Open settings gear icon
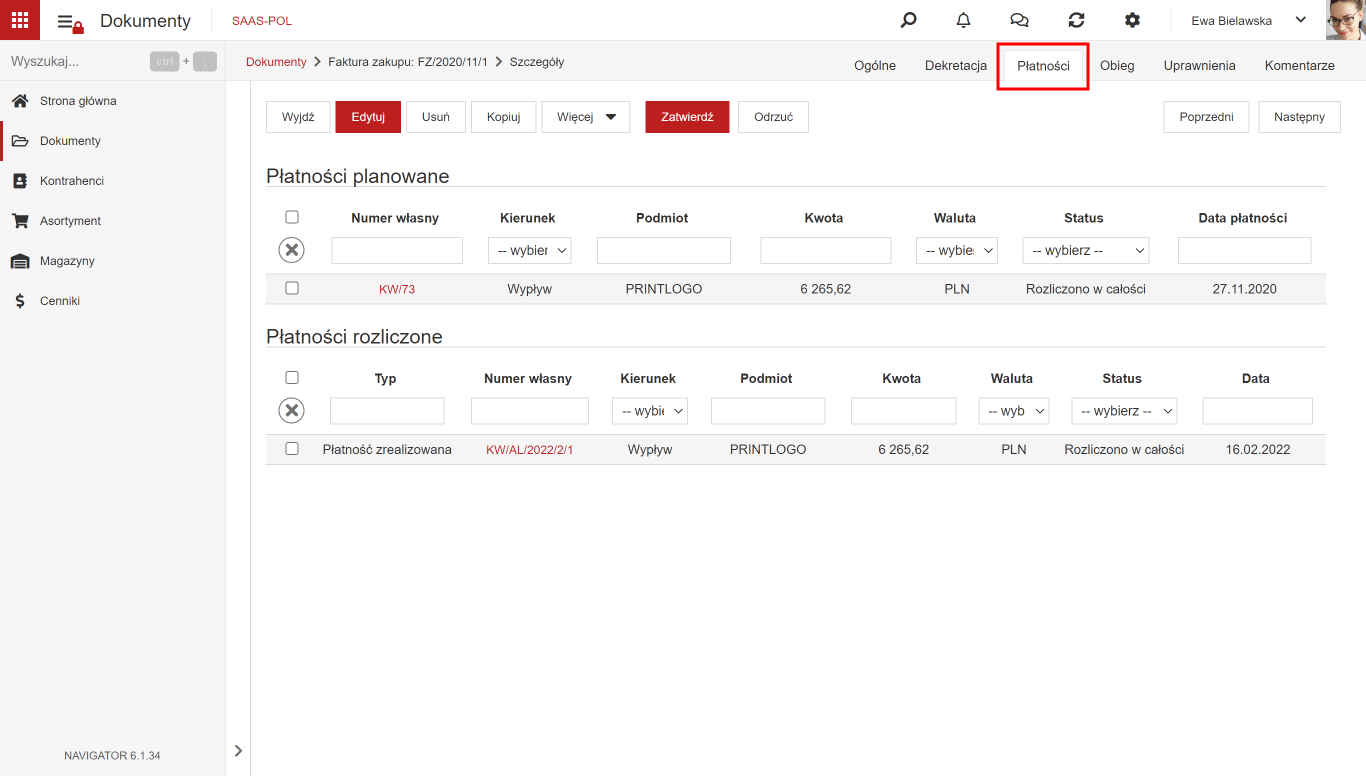The width and height of the screenshot is (1366, 776). pos(1132,20)
